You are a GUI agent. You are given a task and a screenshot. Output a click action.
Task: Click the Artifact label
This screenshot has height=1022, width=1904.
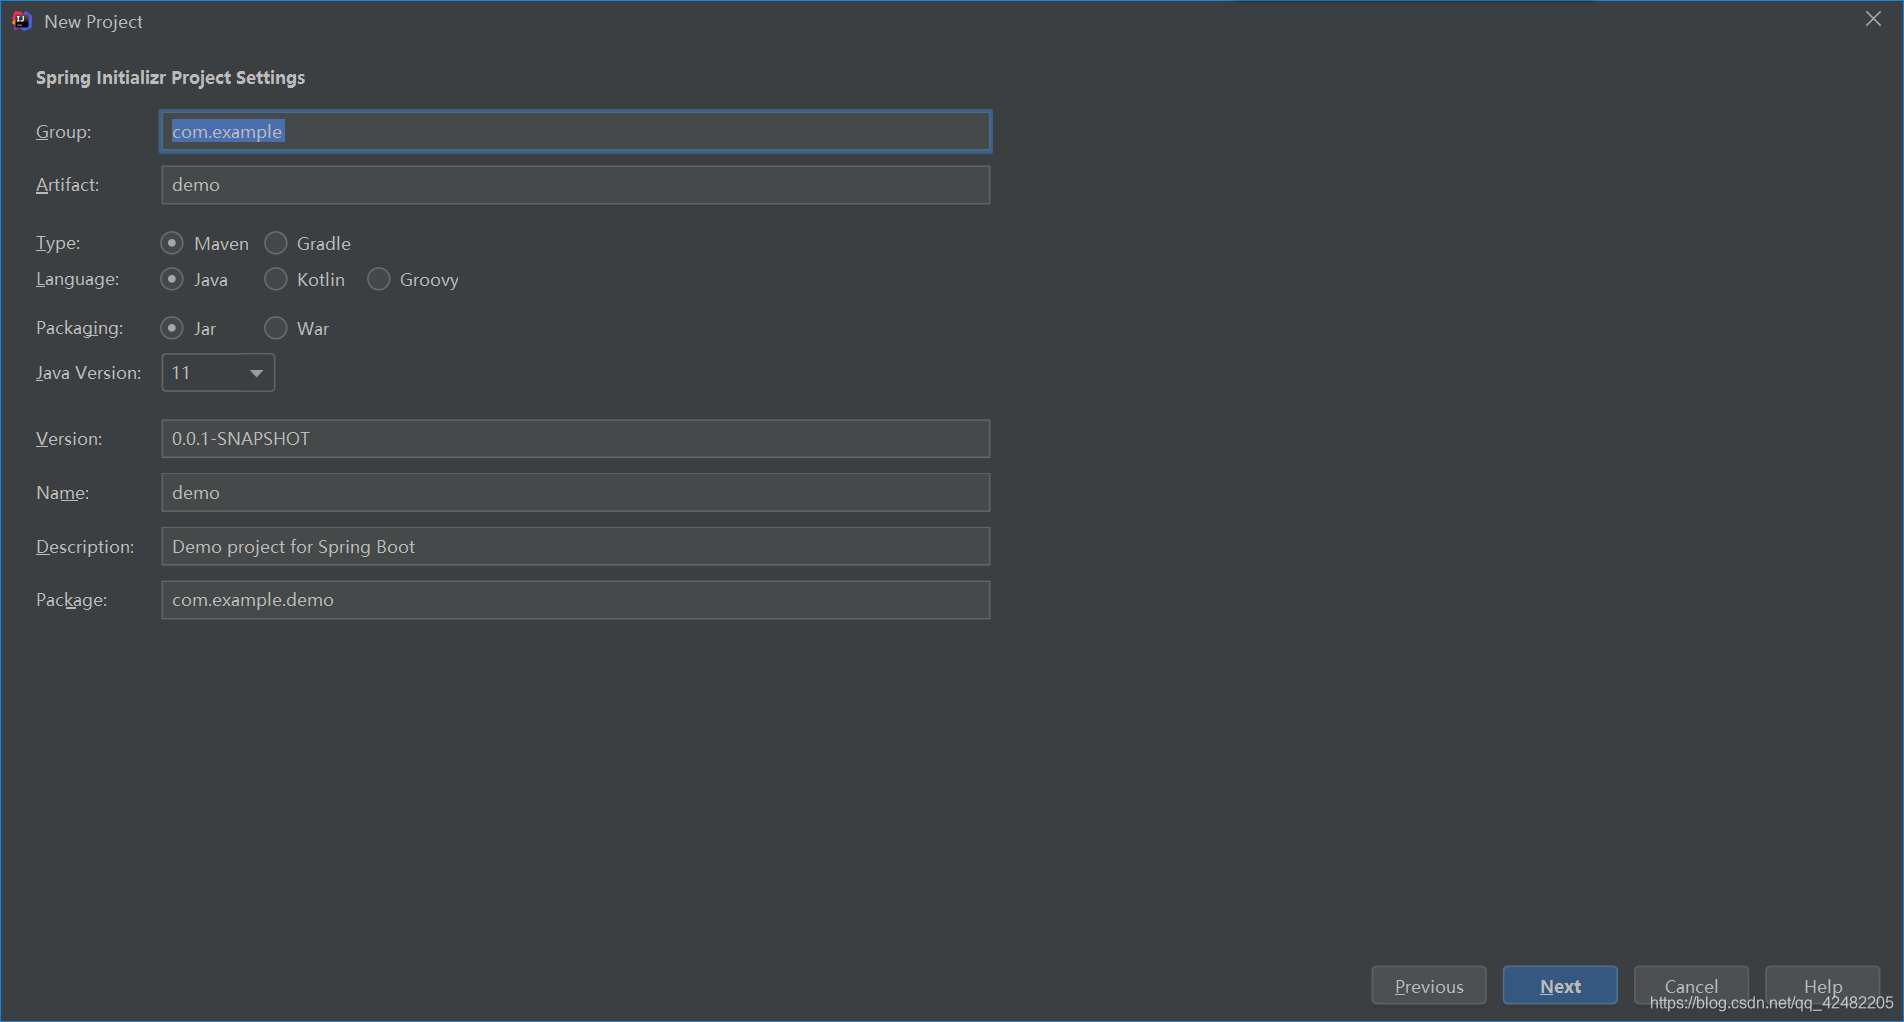coord(68,185)
